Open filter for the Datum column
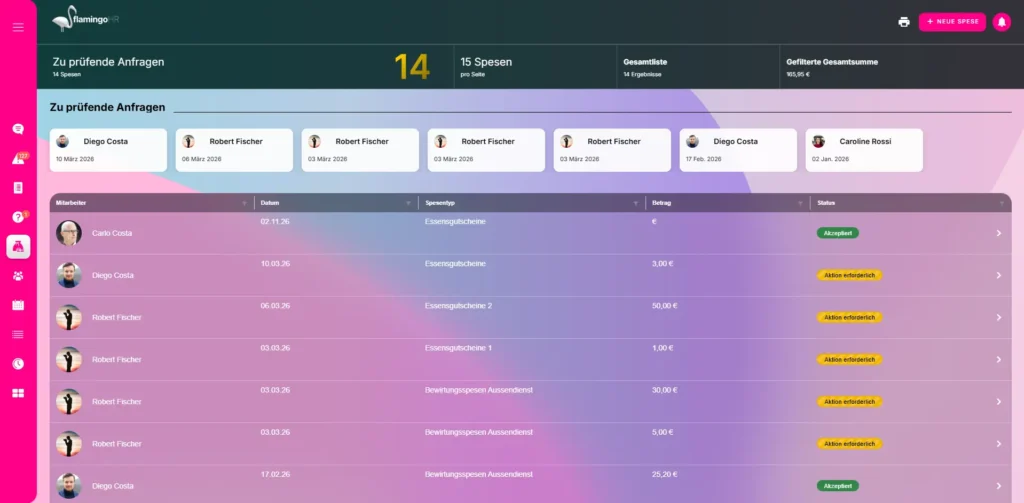Viewport: 1024px width, 503px height. tap(408, 203)
